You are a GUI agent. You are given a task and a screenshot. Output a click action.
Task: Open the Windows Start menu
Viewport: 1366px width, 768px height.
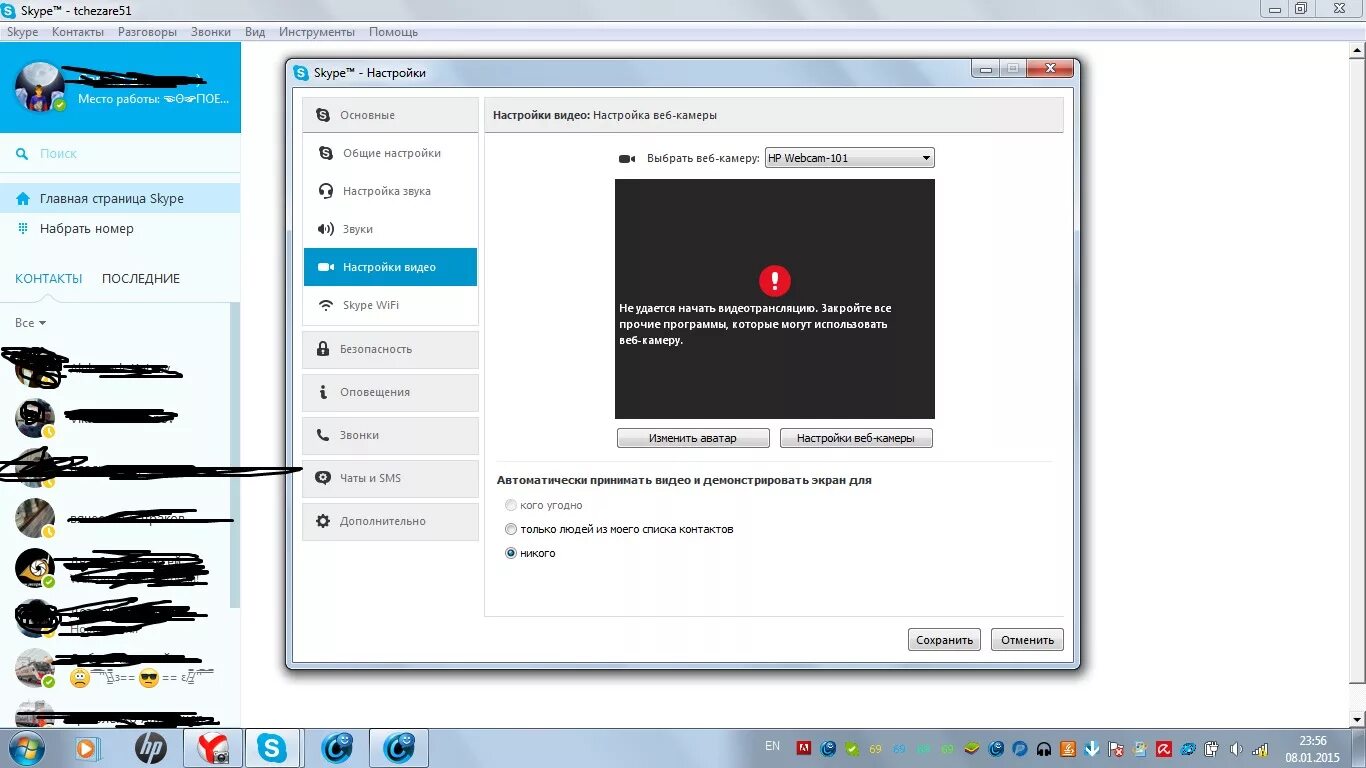point(28,748)
